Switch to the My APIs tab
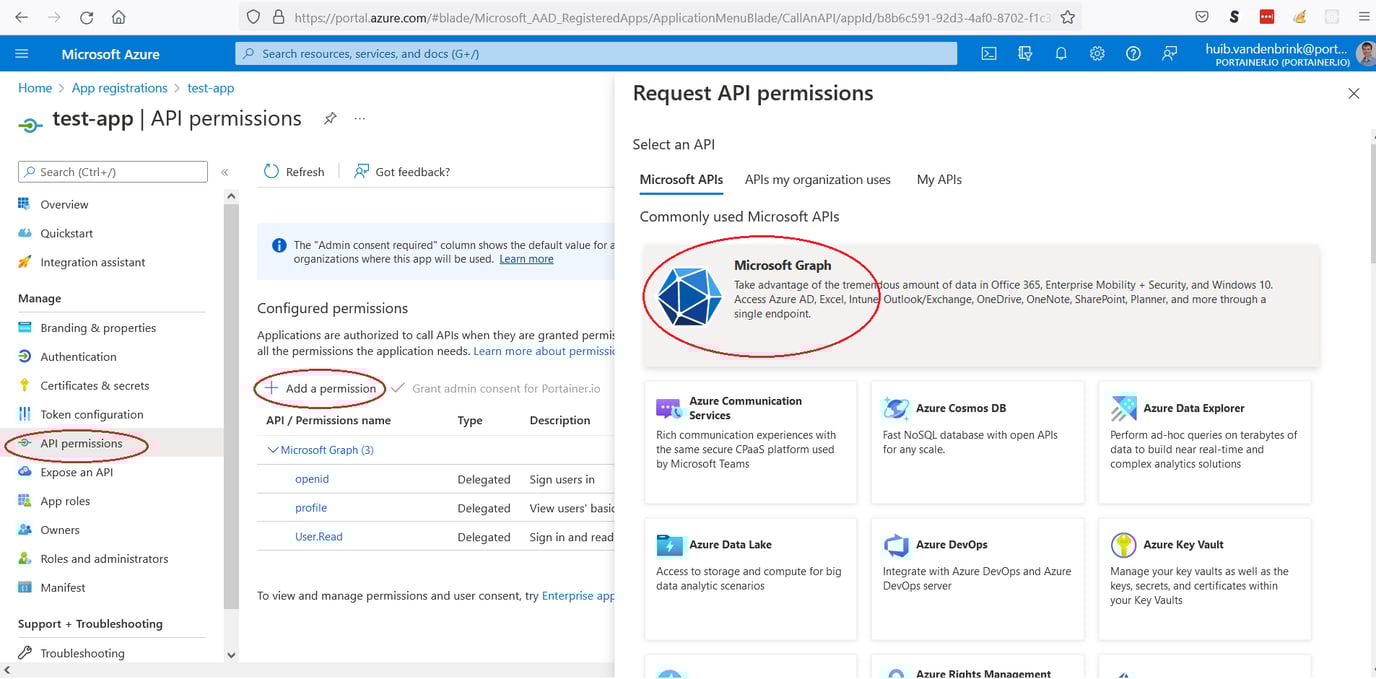1376x679 pixels. coord(938,179)
